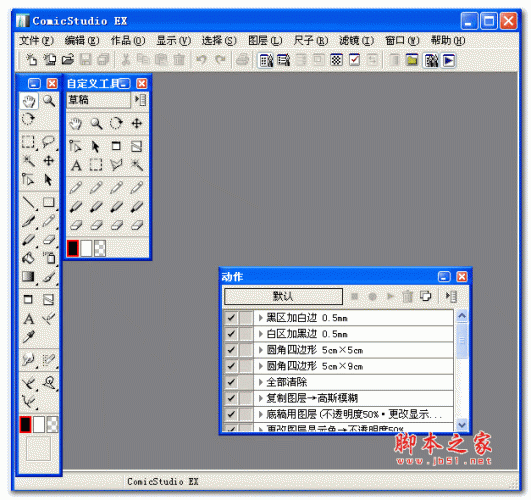The image size is (531, 500).
Task: Pick the black color swatch in left toolbox
Action: (x=25, y=424)
